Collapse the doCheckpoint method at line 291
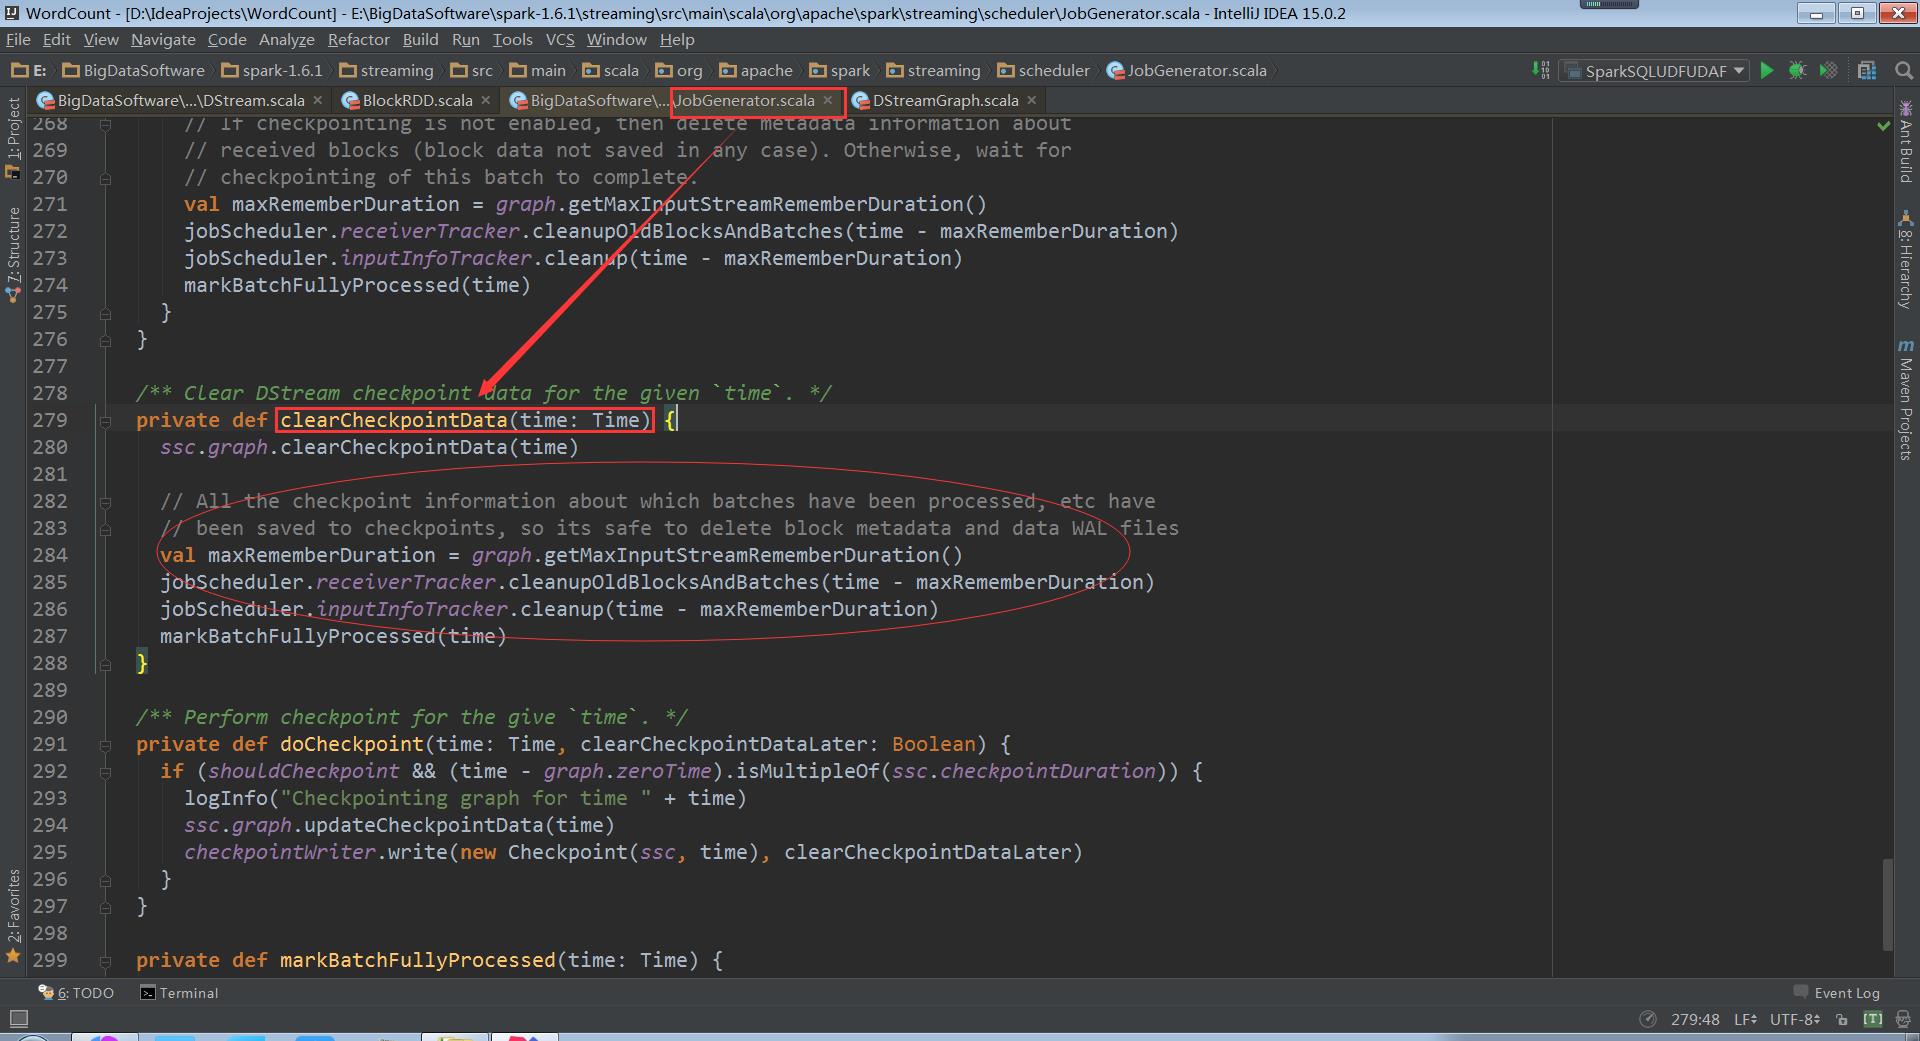The width and height of the screenshot is (1920, 1041). (x=105, y=745)
